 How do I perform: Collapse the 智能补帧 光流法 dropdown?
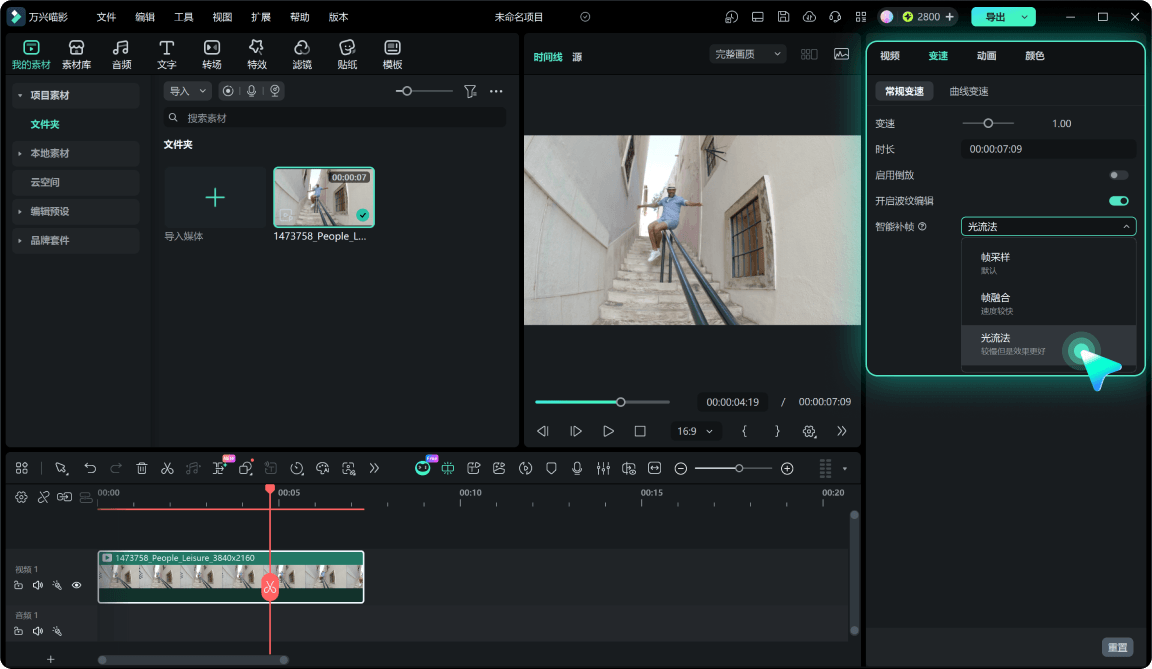click(x=1048, y=226)
